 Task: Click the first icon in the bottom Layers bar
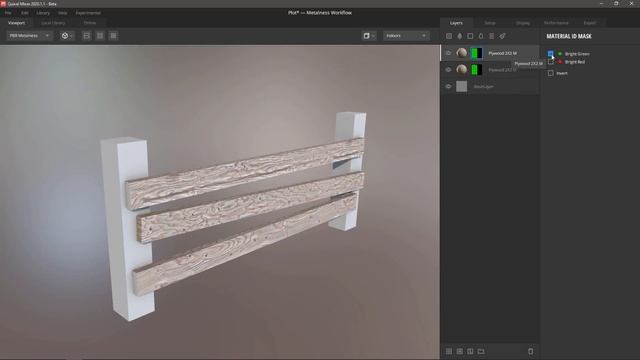[x=449, y=351]
